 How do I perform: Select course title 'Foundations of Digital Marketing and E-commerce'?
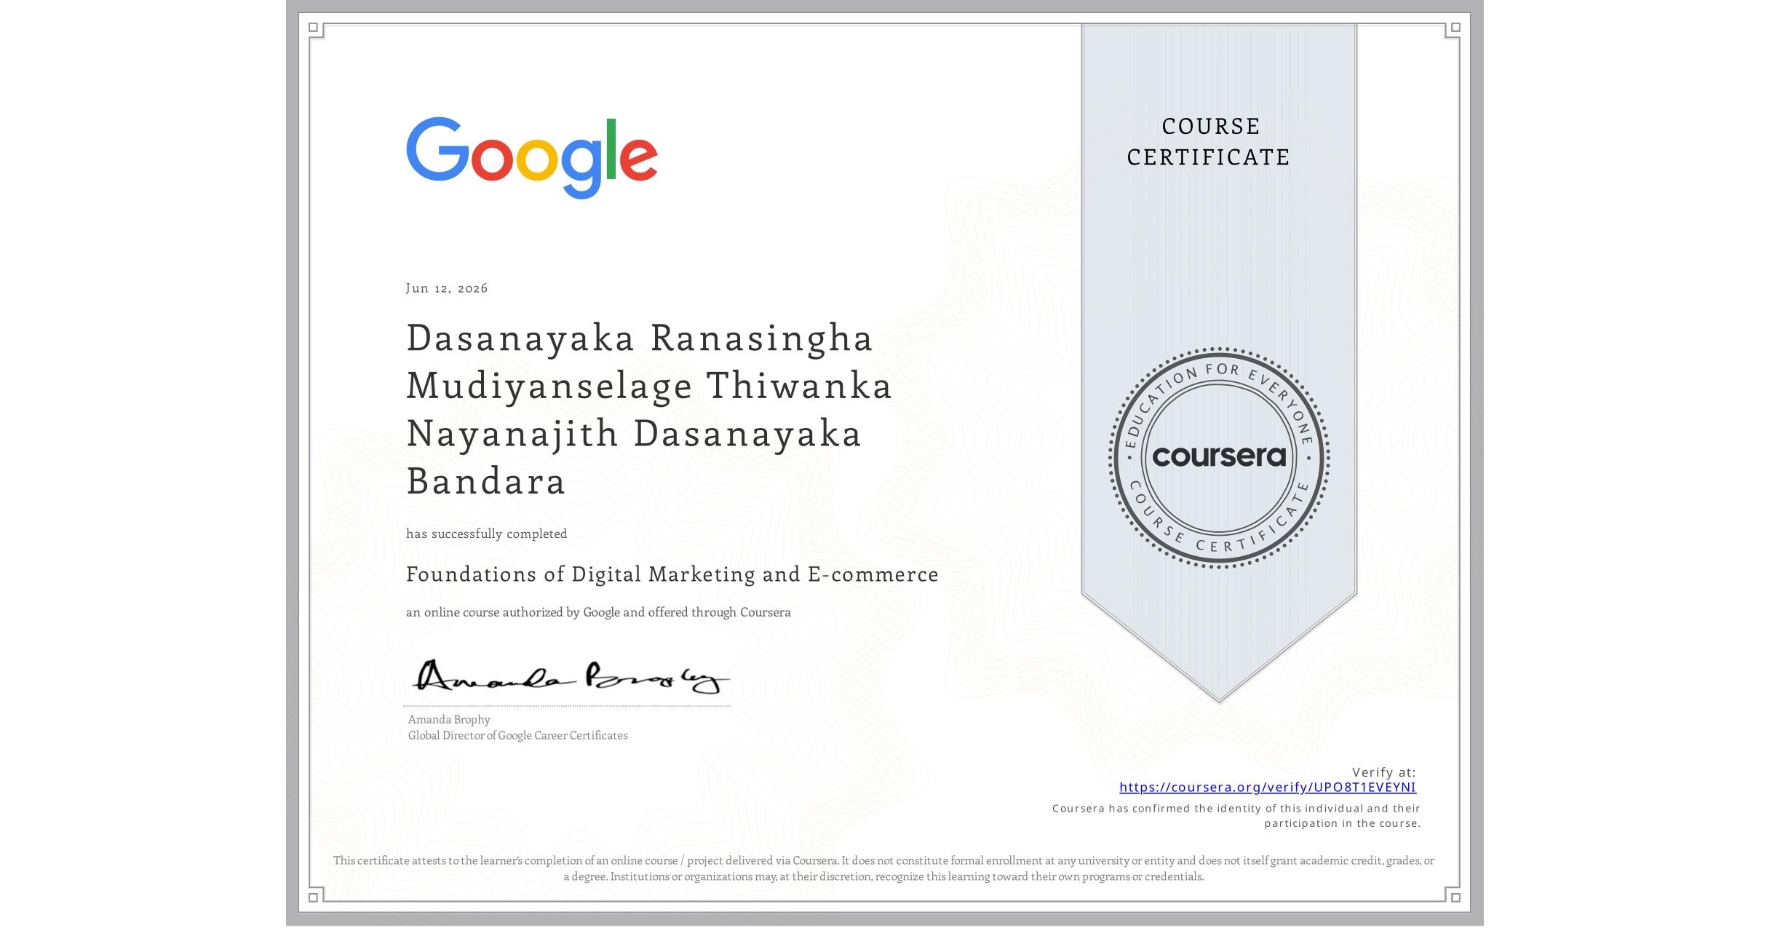pos(672,574)
